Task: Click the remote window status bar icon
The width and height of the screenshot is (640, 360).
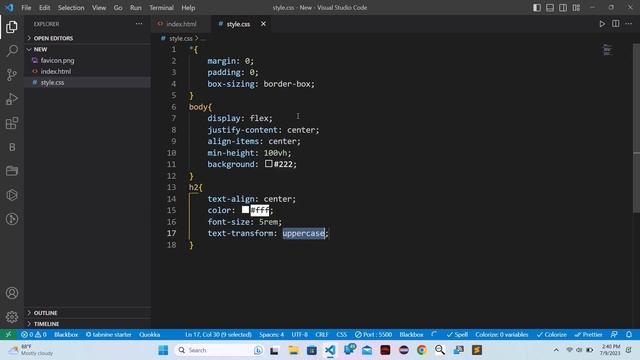Action: [8, 334]
